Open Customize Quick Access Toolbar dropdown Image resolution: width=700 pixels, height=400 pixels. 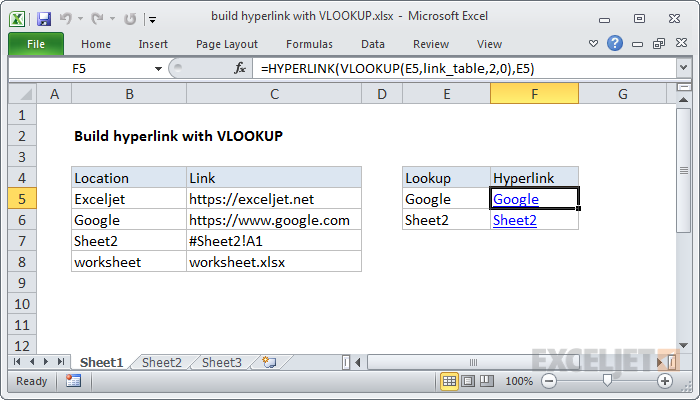[x=153, y=20]
